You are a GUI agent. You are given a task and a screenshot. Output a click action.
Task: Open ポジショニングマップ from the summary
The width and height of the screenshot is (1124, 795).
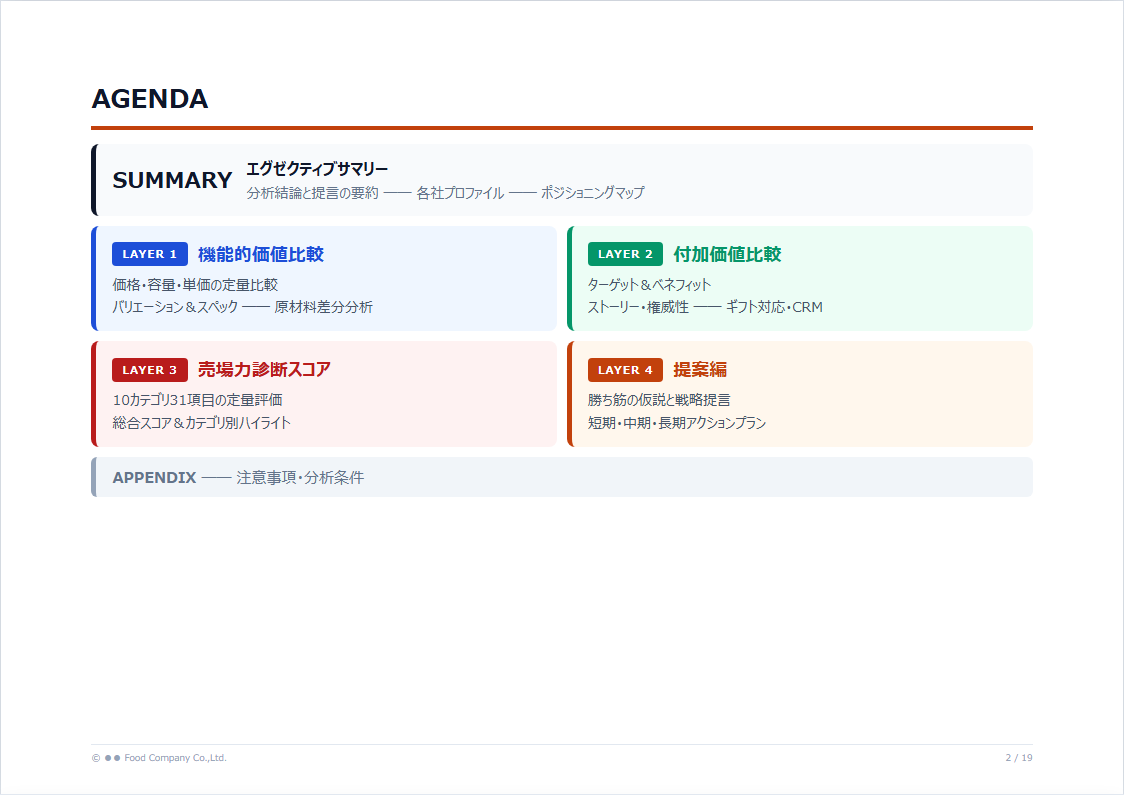tap(594, 193)
